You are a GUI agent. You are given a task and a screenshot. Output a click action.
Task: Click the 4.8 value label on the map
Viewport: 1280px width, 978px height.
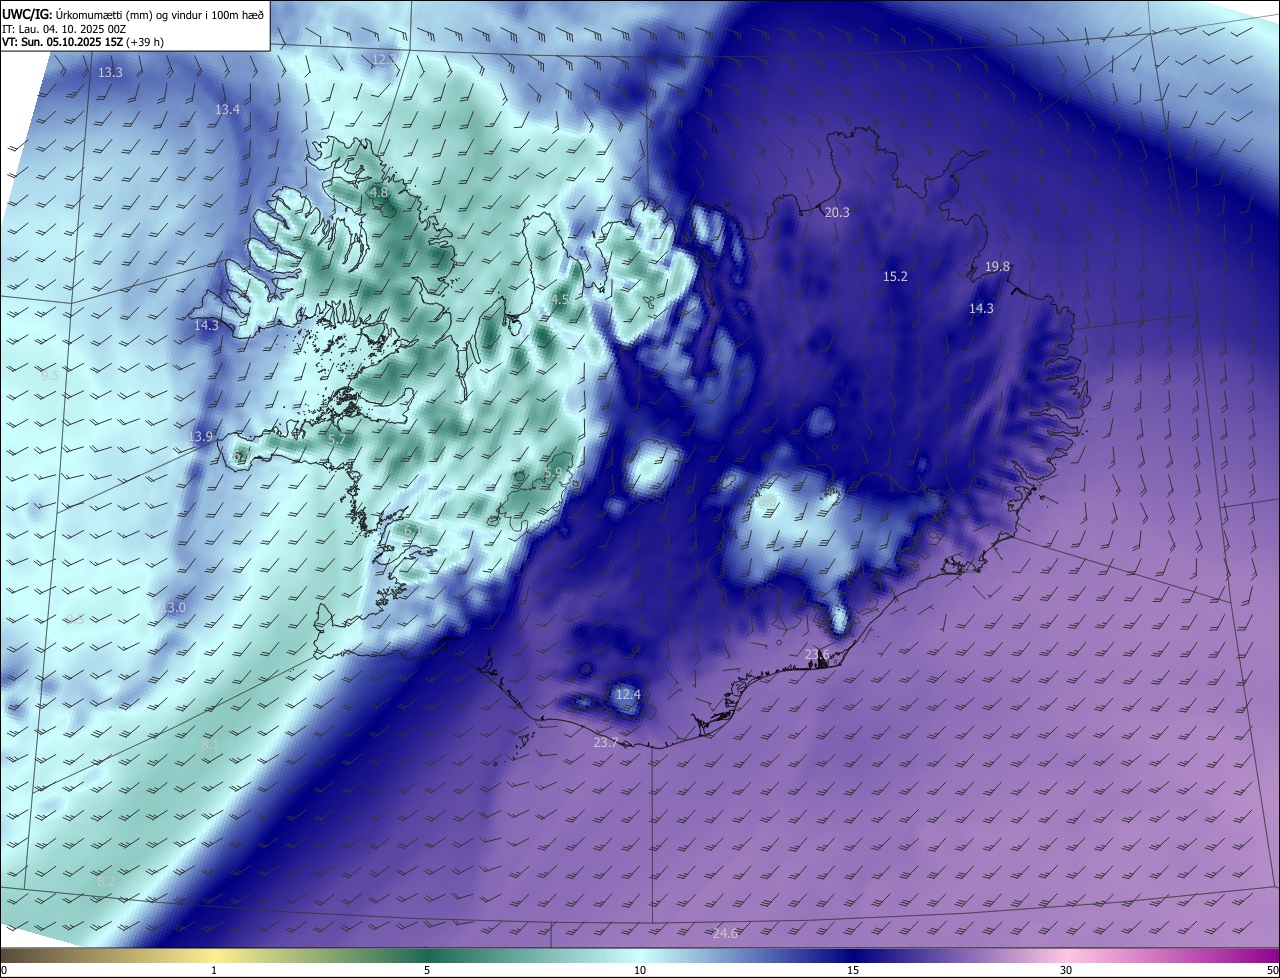(378, 192)
